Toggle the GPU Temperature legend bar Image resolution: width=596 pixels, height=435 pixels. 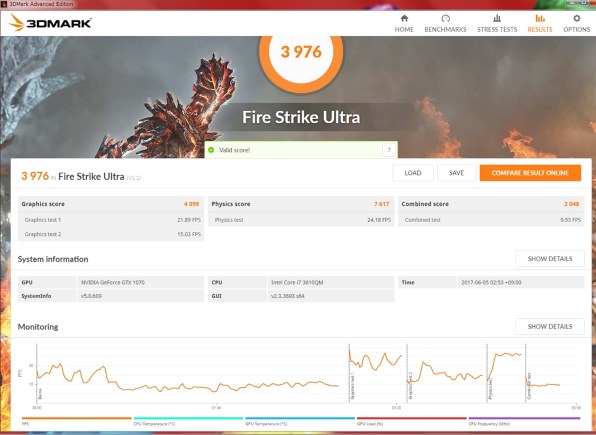click(x=300, y=418)
